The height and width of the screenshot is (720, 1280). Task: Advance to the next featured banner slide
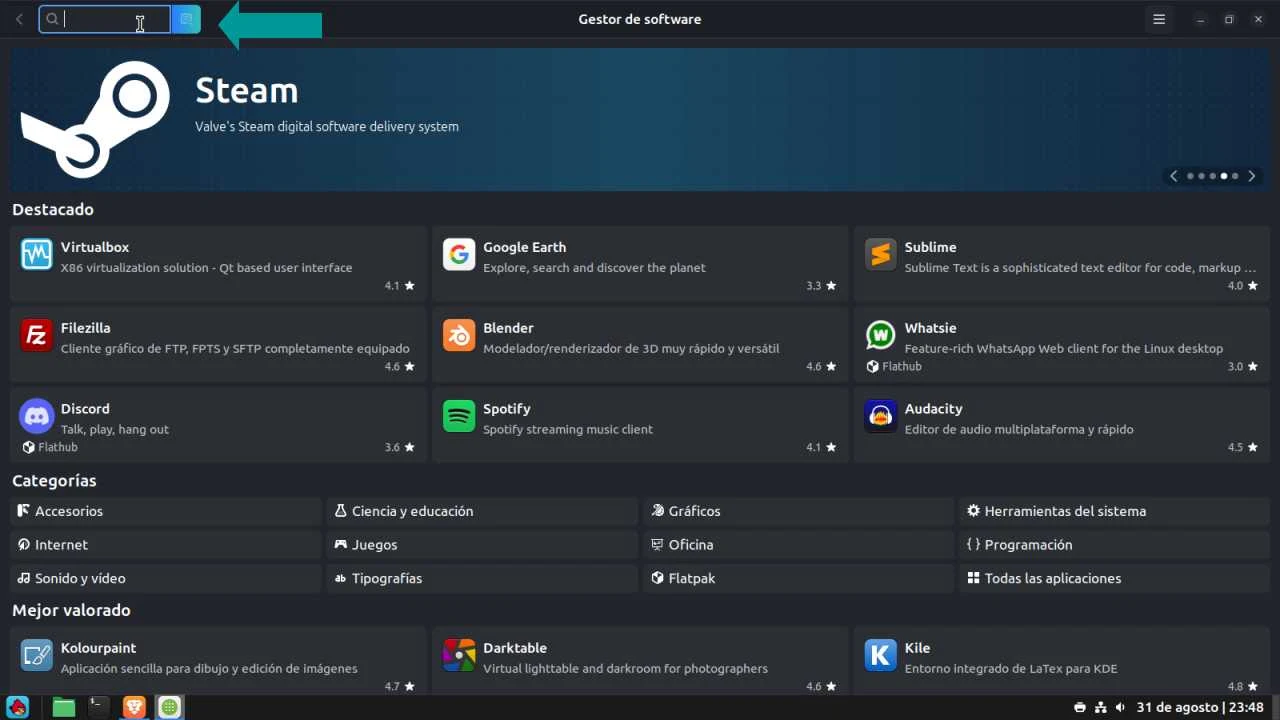pos(1251,176)
